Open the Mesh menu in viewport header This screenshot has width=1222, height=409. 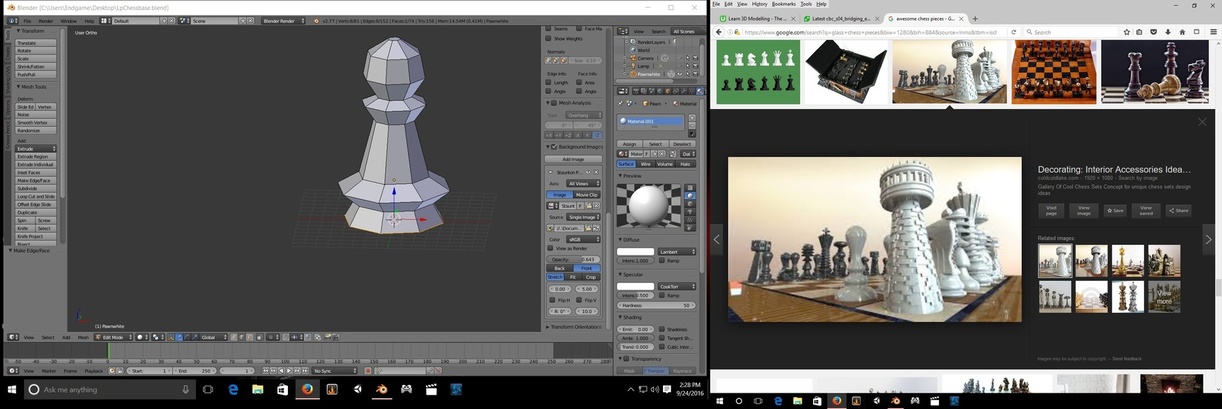coord(83,337)
